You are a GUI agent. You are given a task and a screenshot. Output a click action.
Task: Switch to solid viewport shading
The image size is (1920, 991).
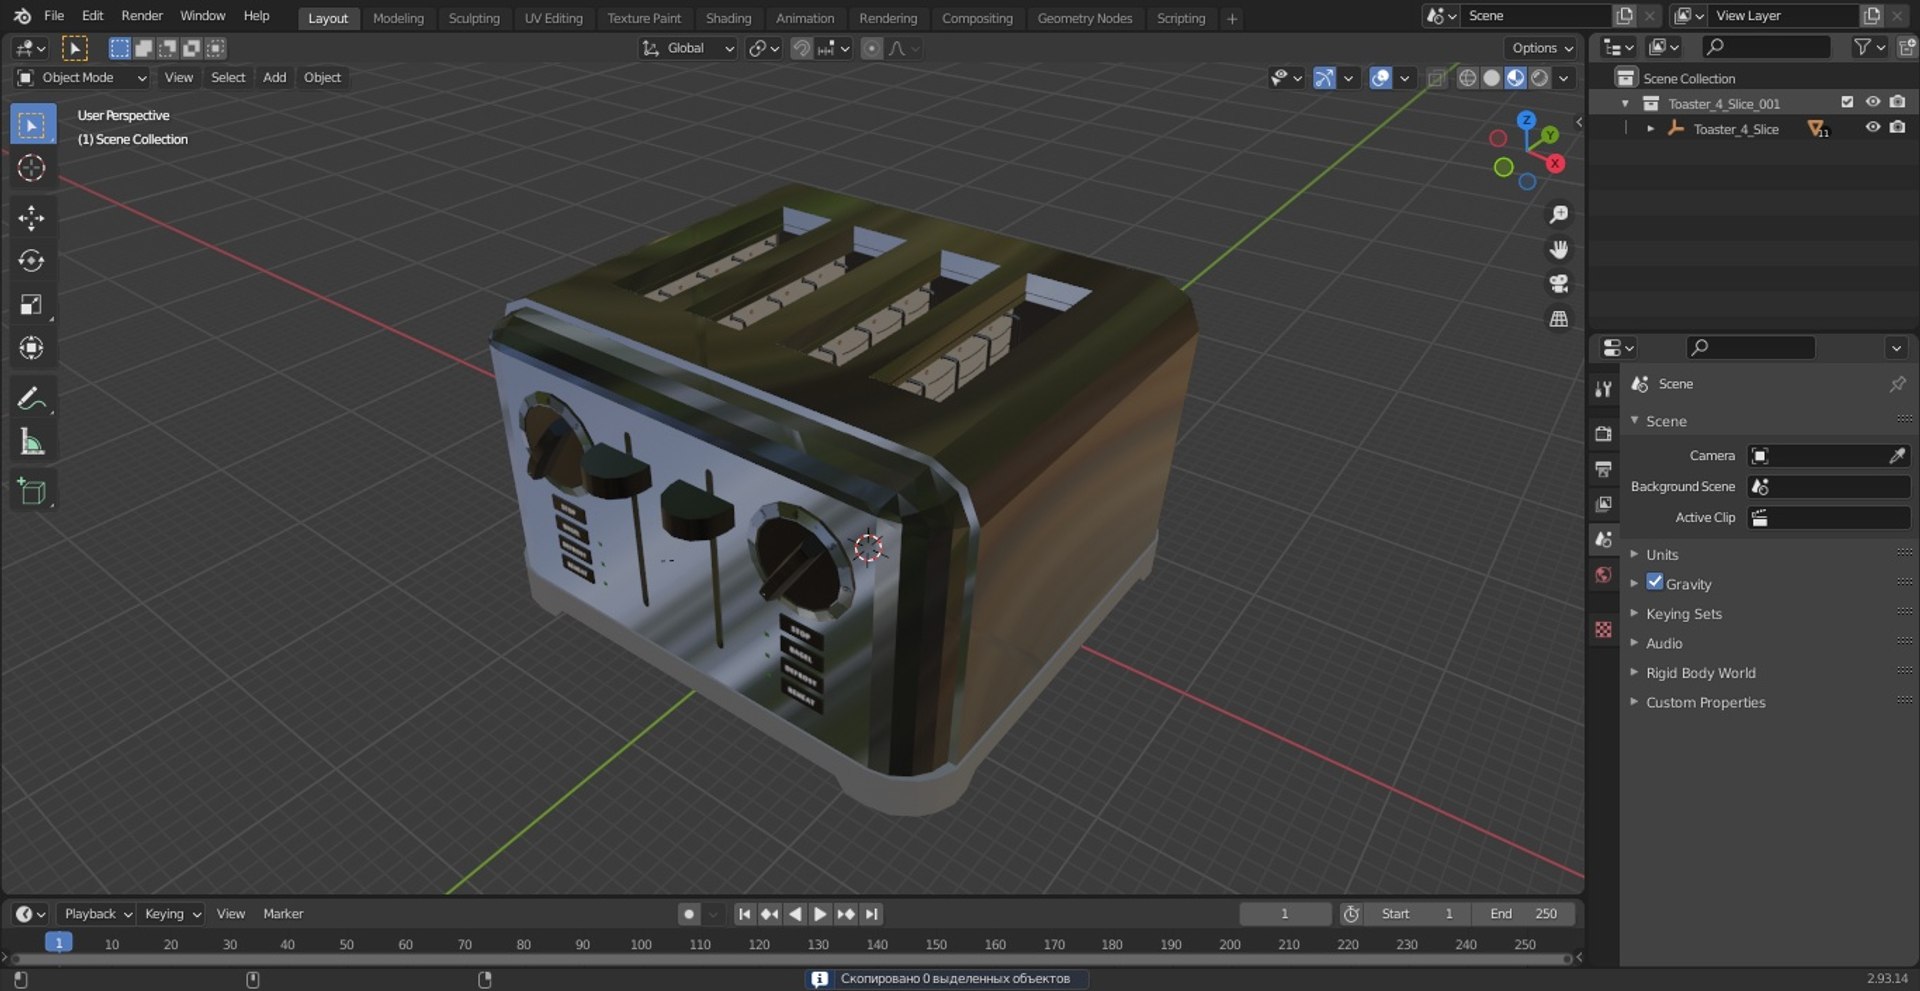coord(1491,78)
